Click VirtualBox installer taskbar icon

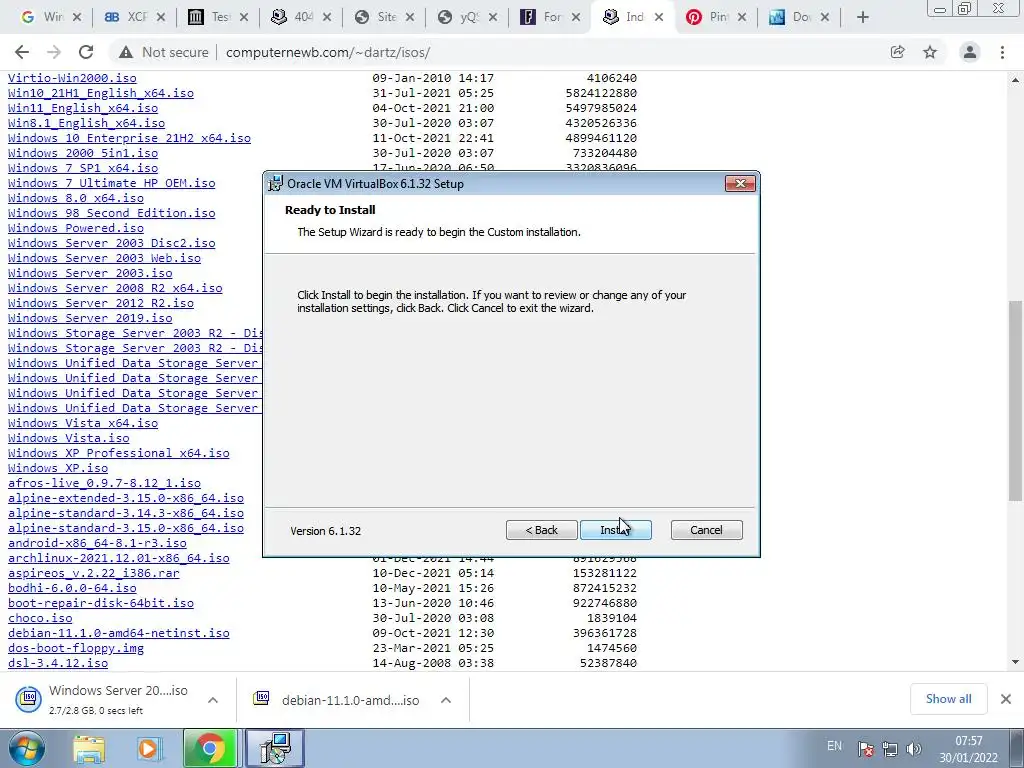274,749
